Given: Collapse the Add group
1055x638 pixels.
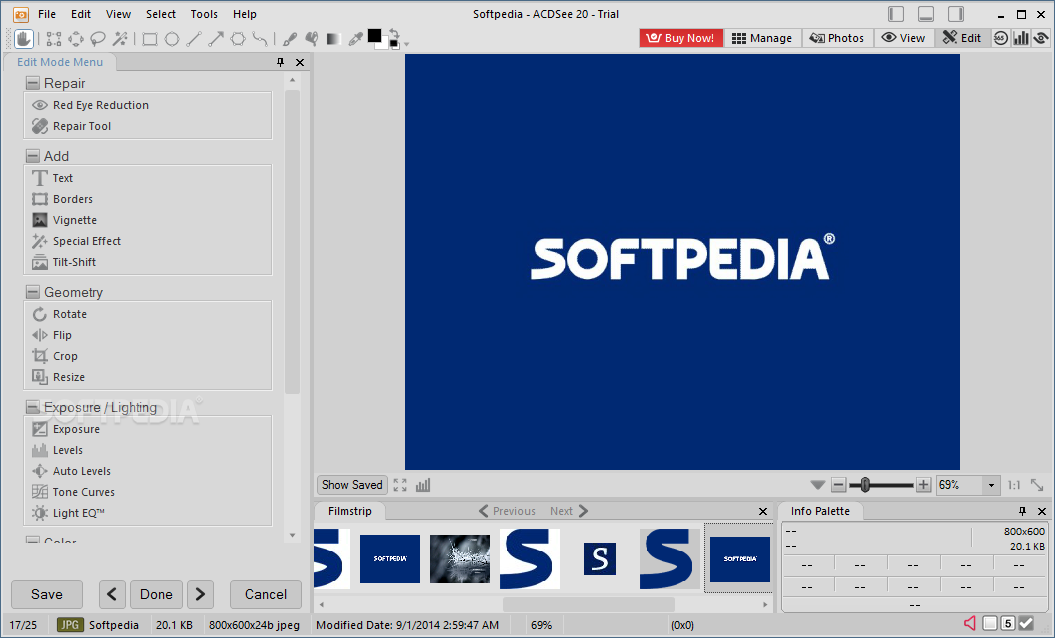Looking at the screenshot, I should coord(32,156).
